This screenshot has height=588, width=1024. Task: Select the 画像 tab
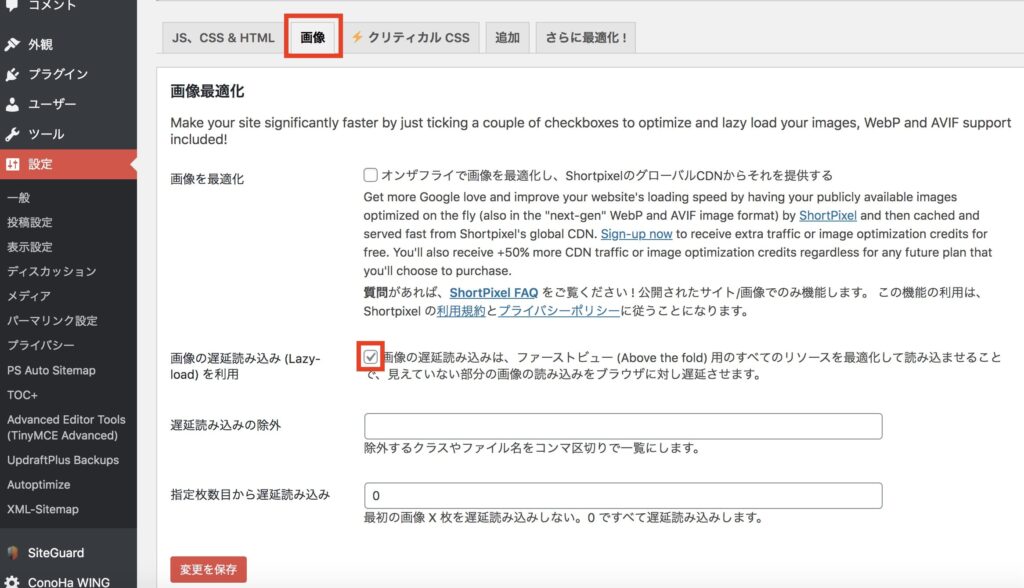pyautogui.click(x=313, y=37)
